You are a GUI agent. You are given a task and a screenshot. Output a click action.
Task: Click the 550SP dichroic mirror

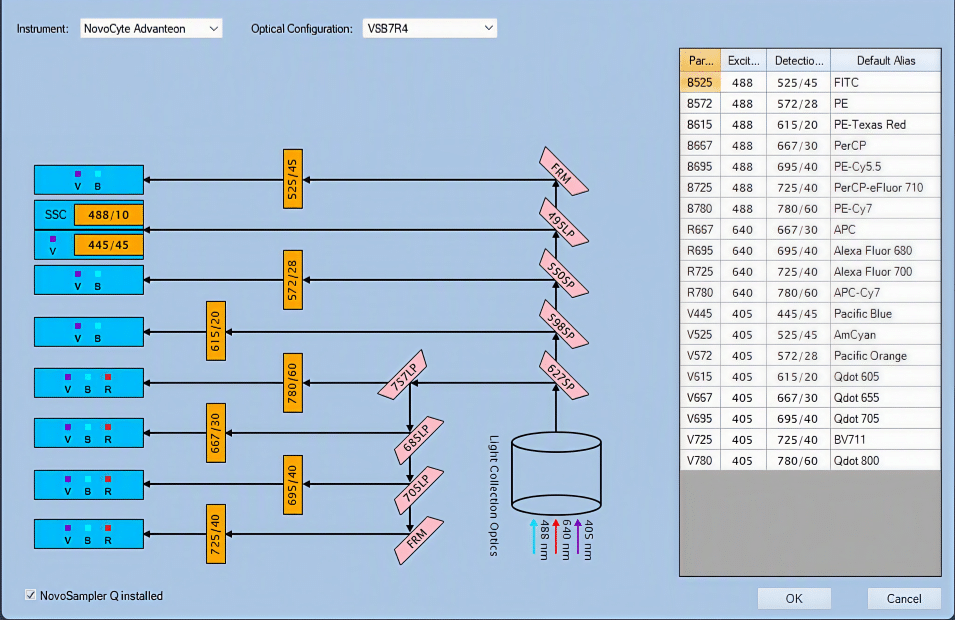(x=564, y=273)
